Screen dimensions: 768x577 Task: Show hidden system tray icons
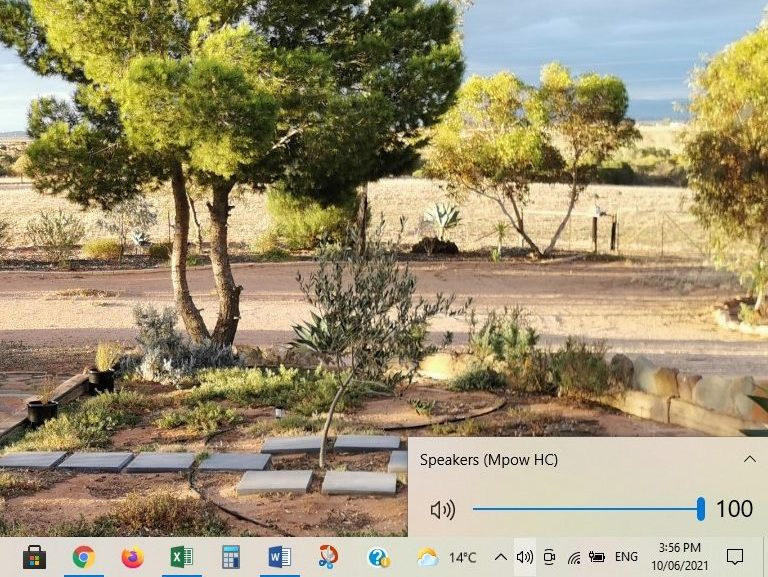click(x=501, y=557)
